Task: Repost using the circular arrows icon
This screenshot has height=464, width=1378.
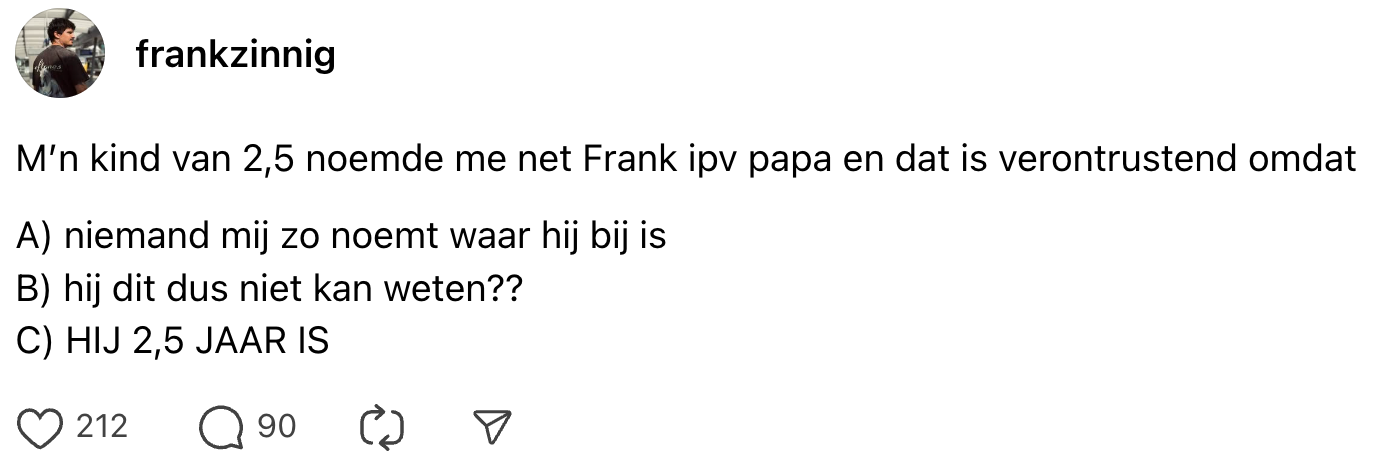Action: [x=381, y=428]
